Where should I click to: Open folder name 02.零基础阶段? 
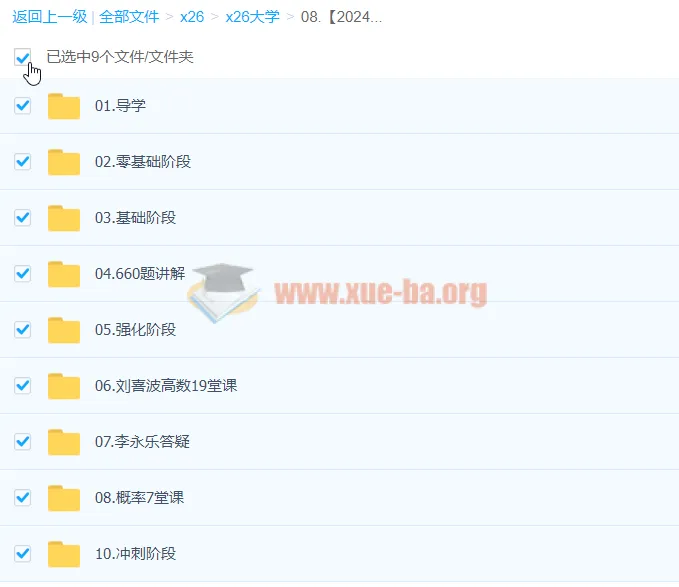pos(143,161)
